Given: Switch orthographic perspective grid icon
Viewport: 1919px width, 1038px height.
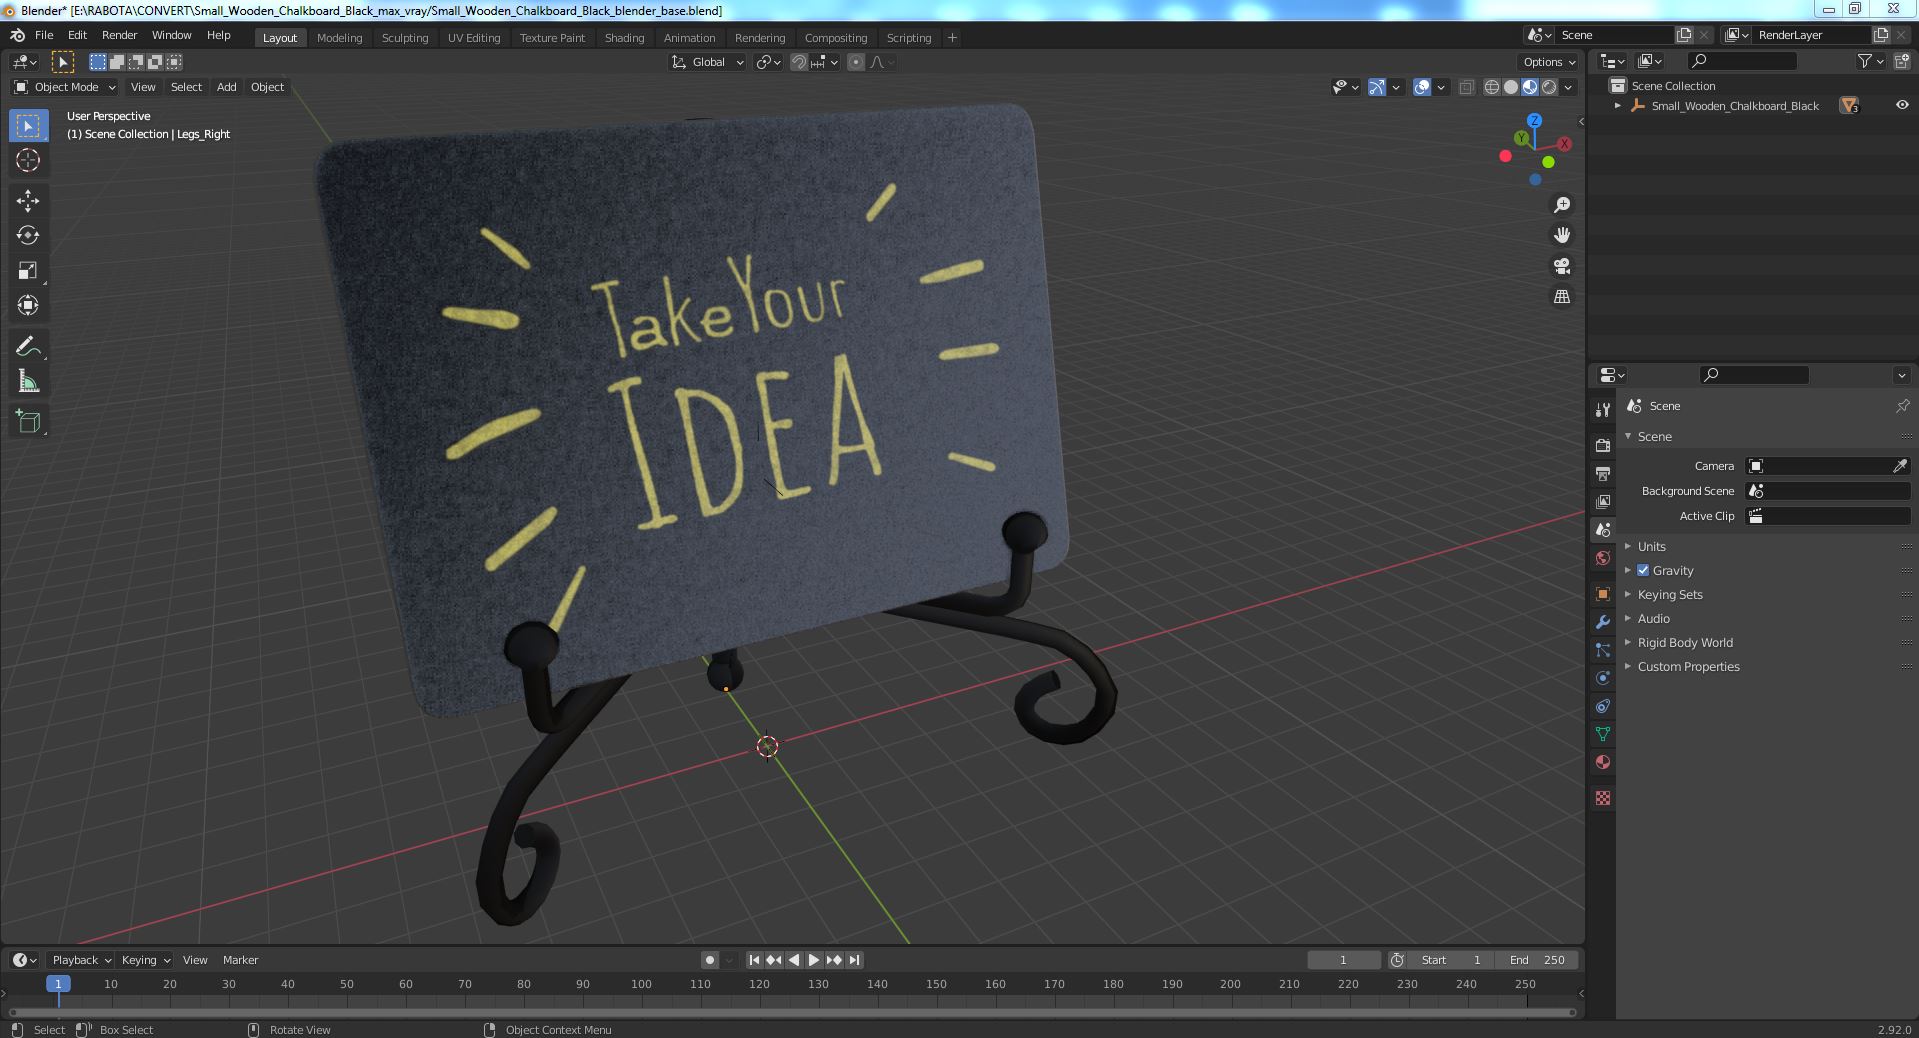Looking at the screenshot, I should [1561, 297].
